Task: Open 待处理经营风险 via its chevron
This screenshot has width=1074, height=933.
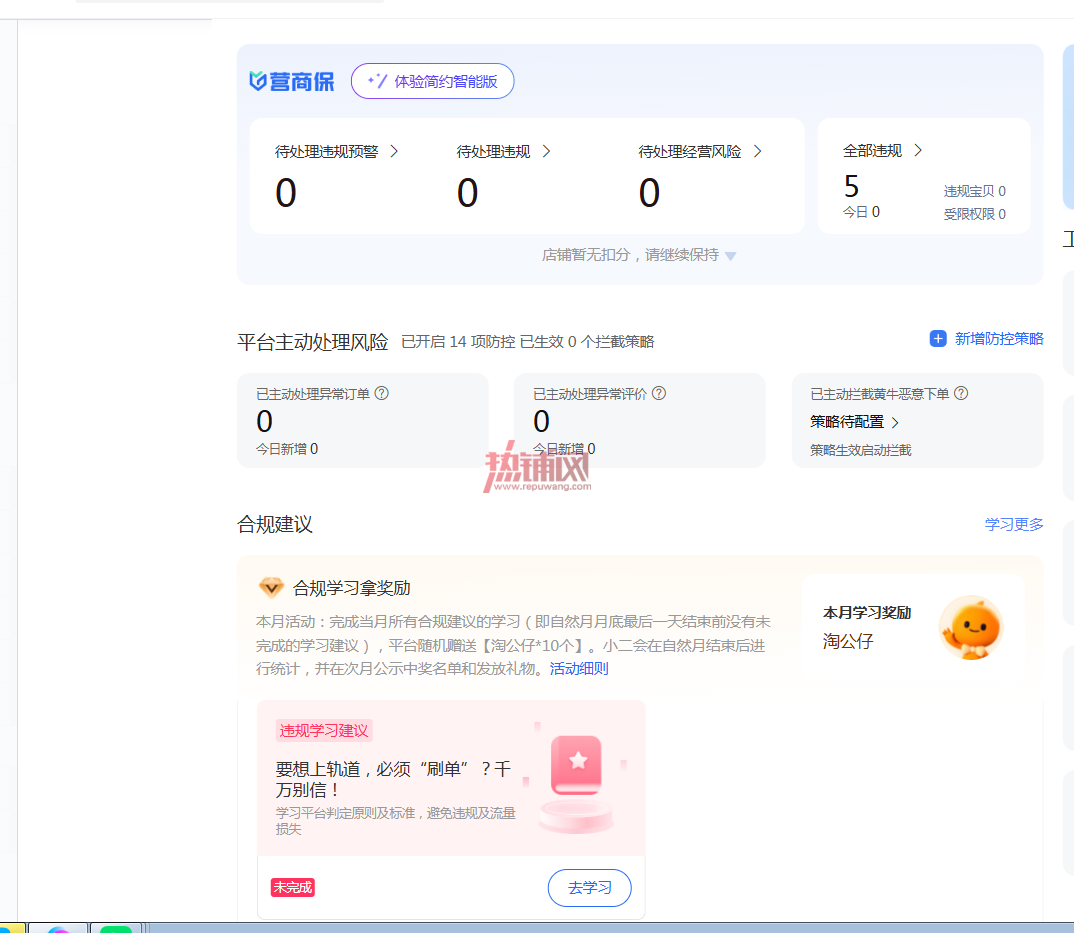Action: [758, 151]
